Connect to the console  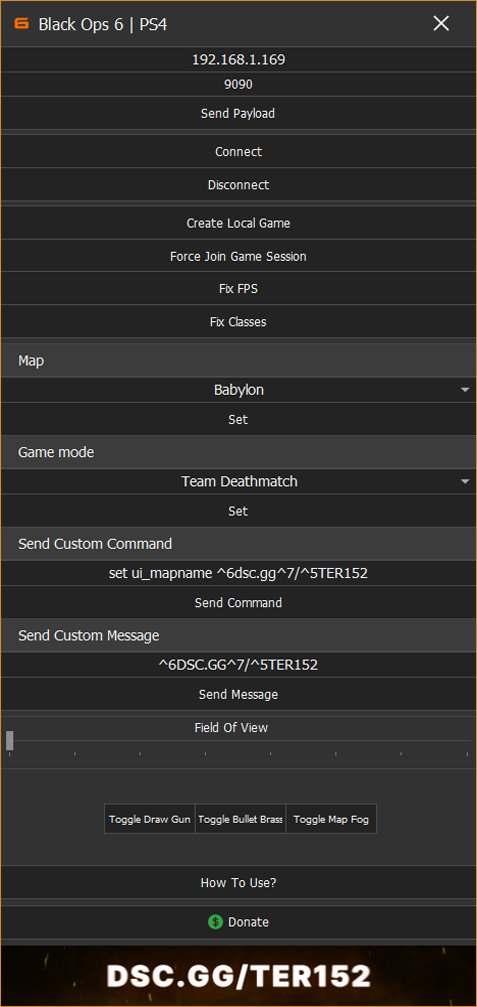(238, 152)
